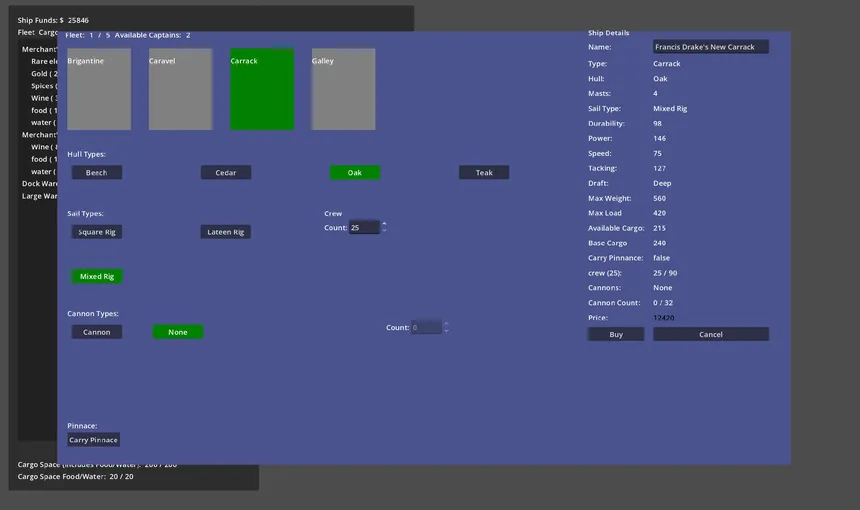The width and height of the screenshot is (860, 510).
Task: Toggle the Carry Pinnace option
Action: 93,440
